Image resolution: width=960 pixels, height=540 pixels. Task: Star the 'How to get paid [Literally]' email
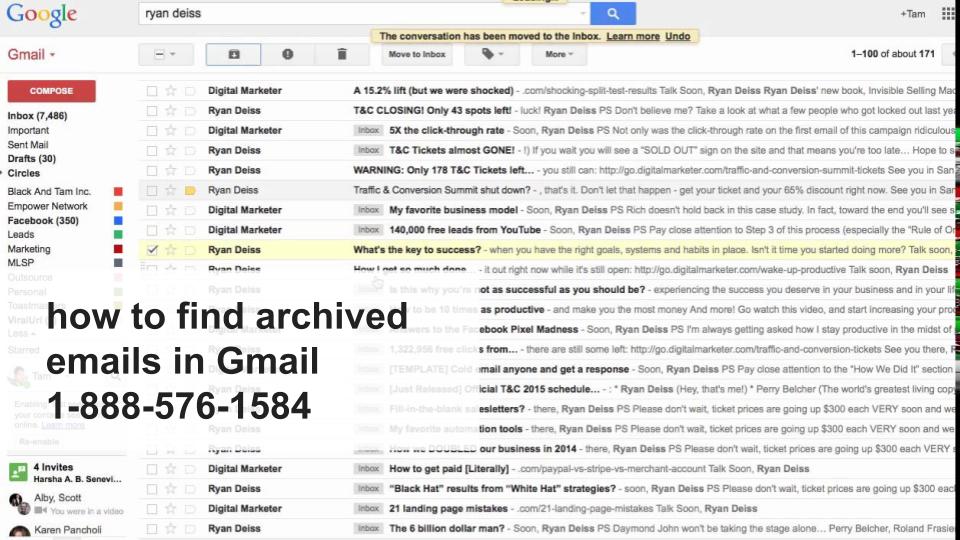(x=171, y=469)
